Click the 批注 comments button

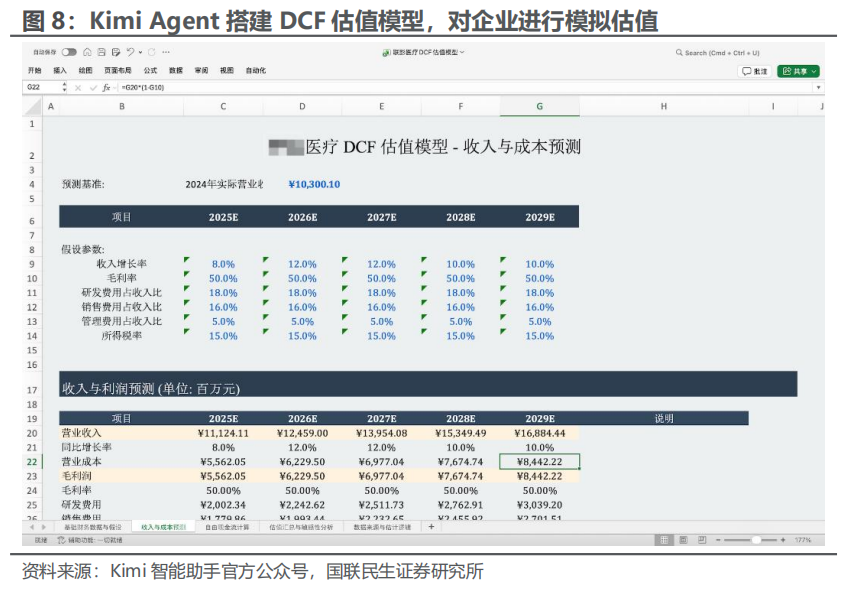coord(755,71)
